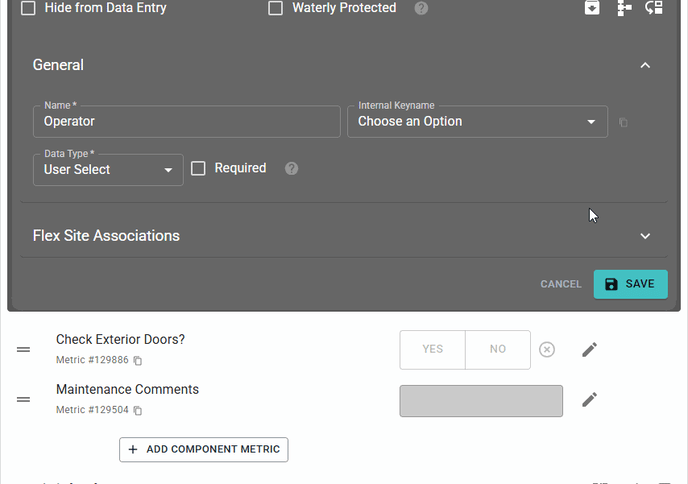688x484 pixels.
Task: Copy Metric #129886 ID
Action: coord(138,360)
